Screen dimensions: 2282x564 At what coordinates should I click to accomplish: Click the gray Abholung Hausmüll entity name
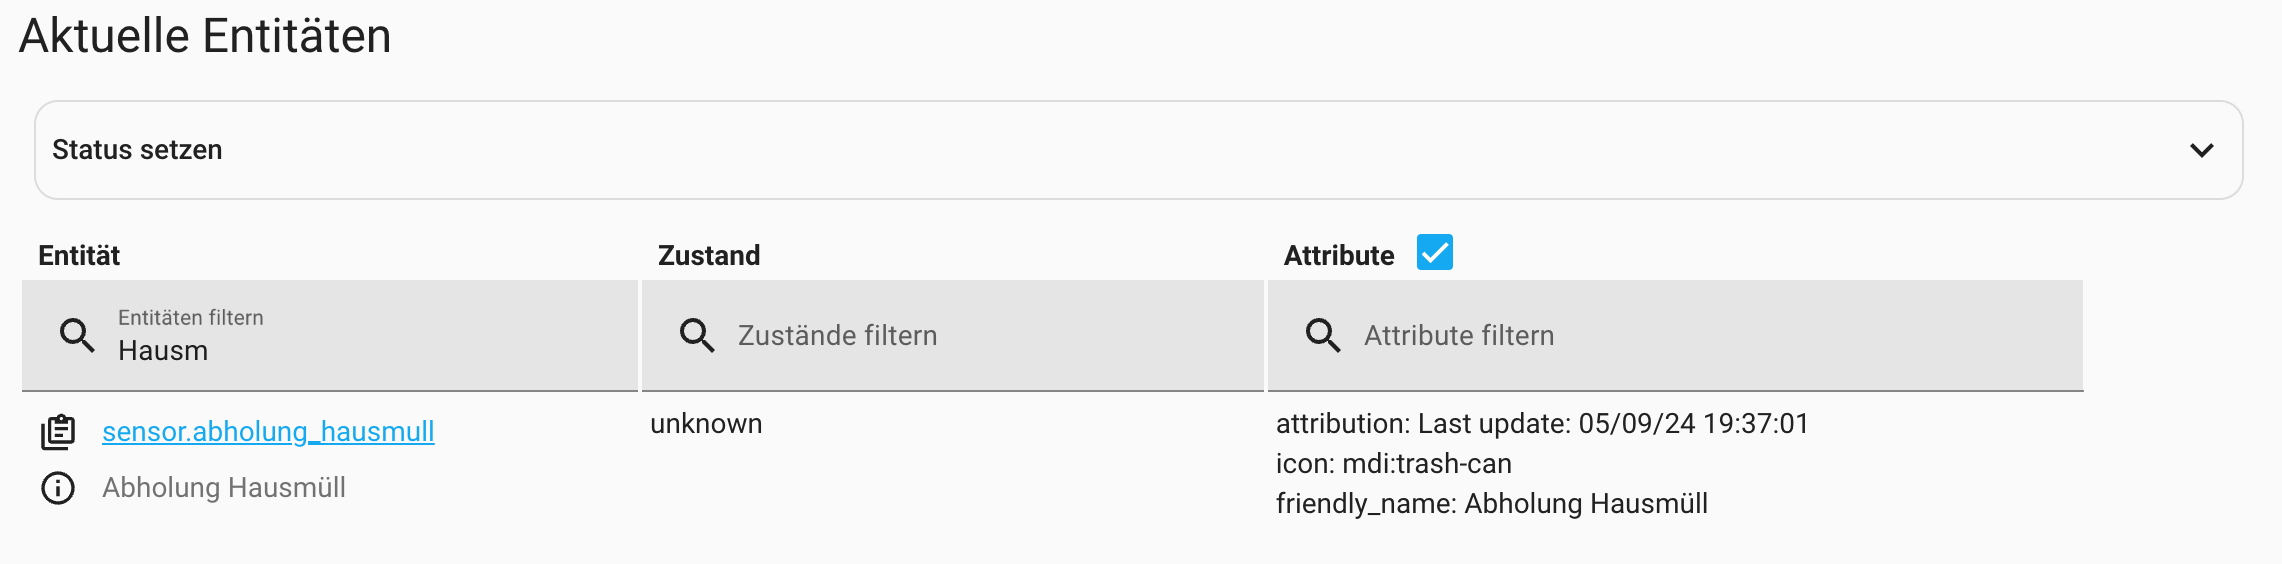pyautogui.click(x=224, y=488)
